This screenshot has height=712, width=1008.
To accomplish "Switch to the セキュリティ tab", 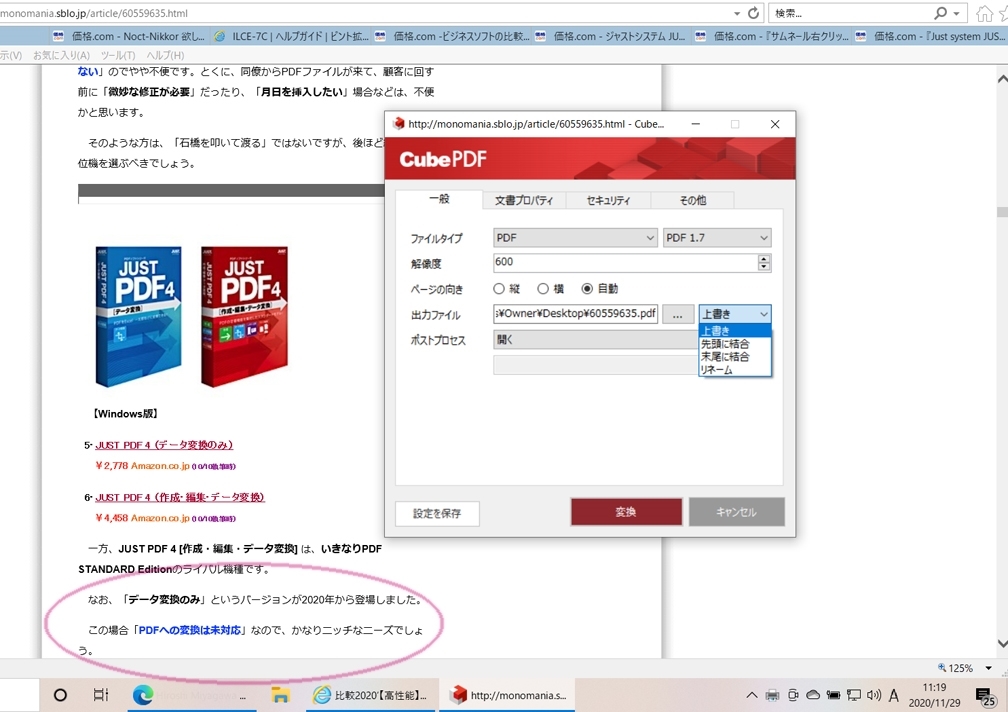I will (610, 200).
